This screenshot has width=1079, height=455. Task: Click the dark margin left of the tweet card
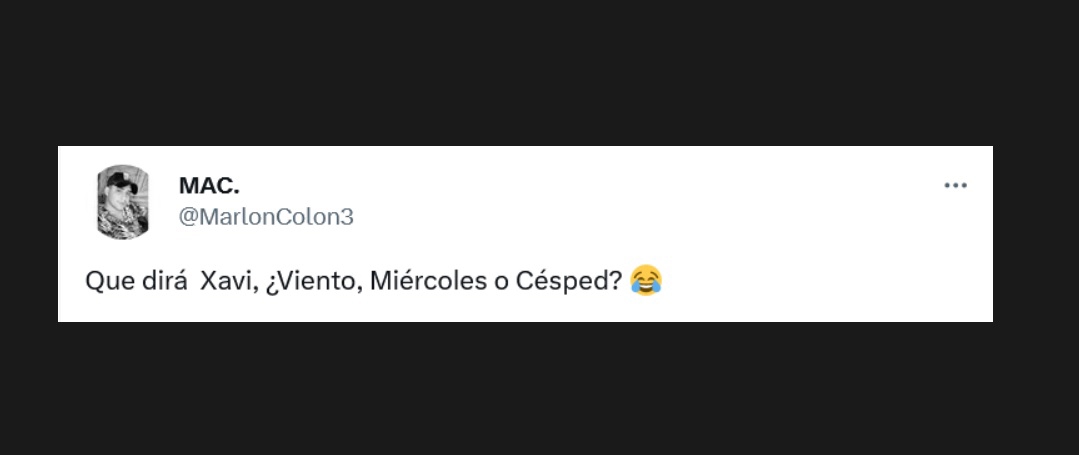[29, 234]
